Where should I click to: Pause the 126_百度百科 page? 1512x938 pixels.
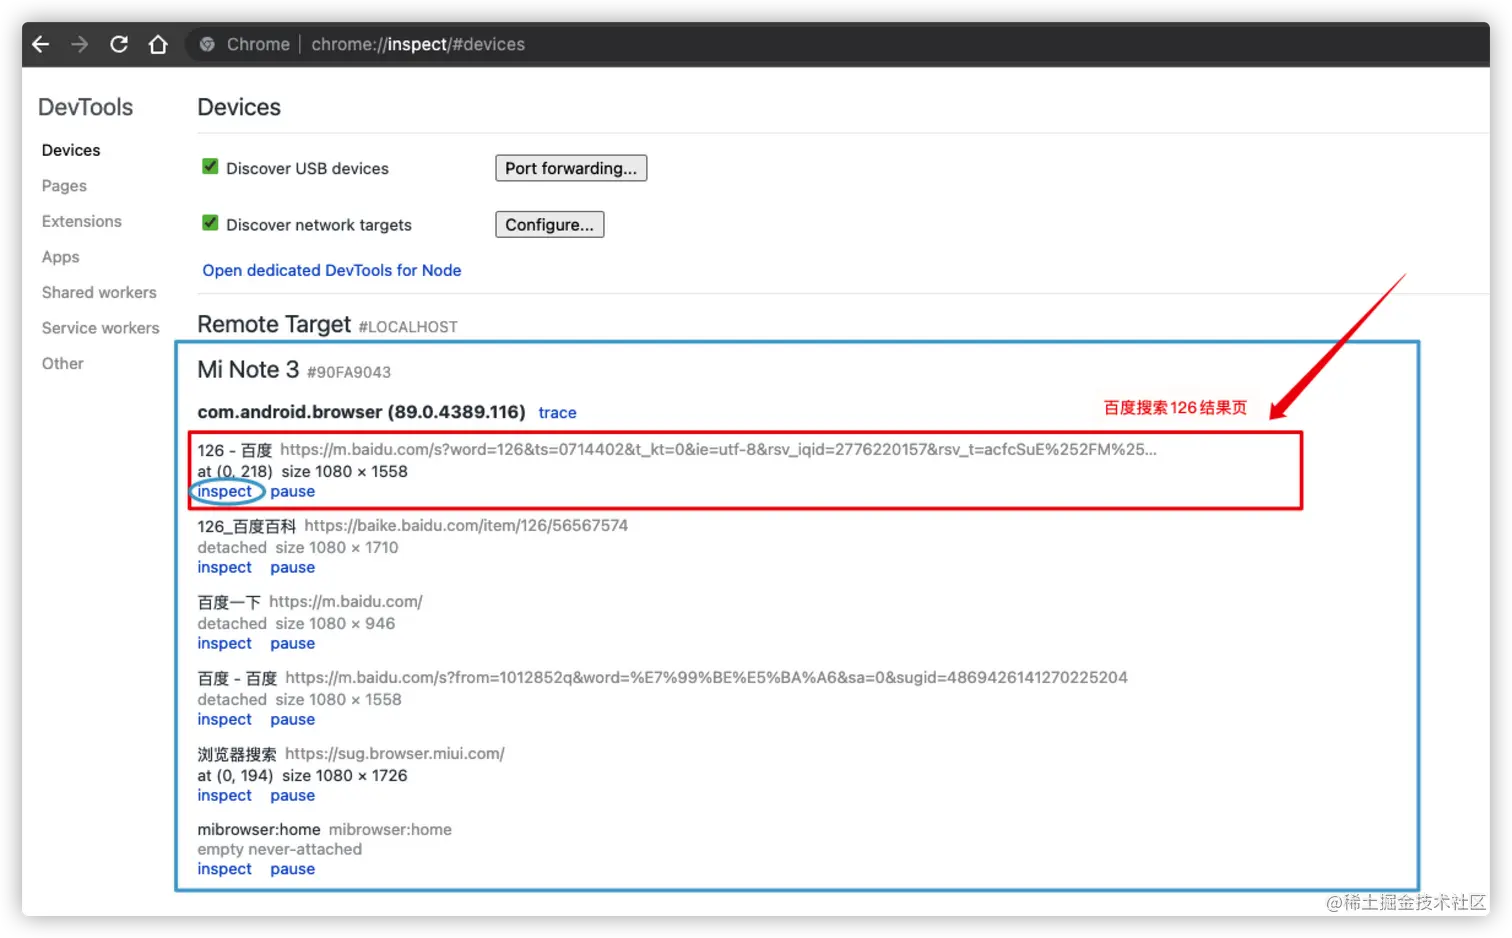[x=293, y=567]
